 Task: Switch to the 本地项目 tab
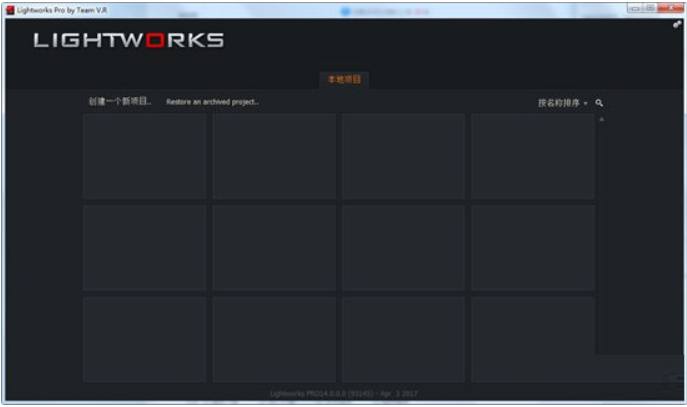344,79
